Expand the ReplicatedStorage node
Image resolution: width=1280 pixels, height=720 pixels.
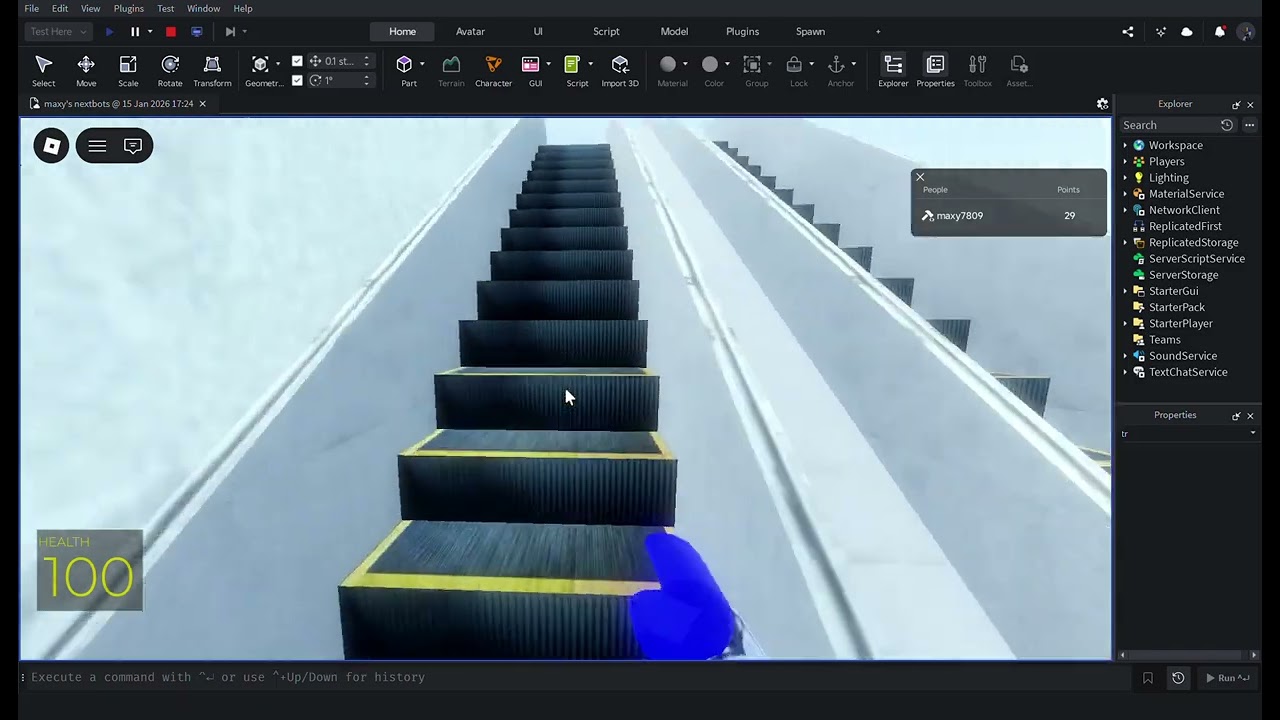[1125, 243]
